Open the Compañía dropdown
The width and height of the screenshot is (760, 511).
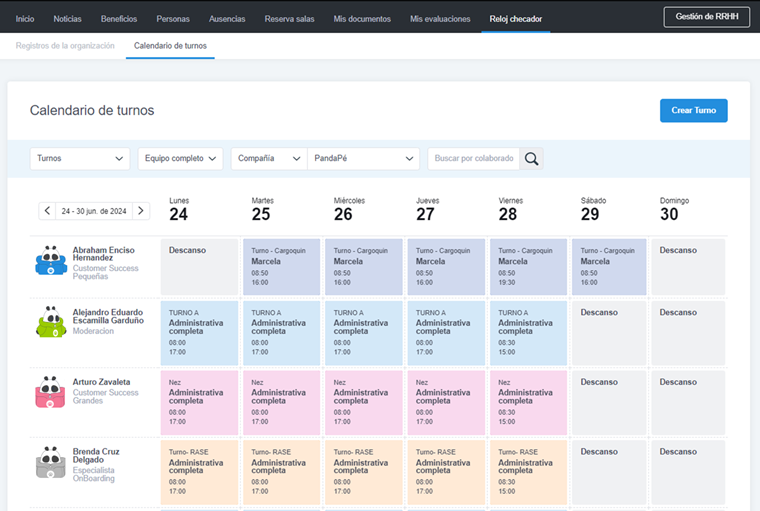pos(268,158)
